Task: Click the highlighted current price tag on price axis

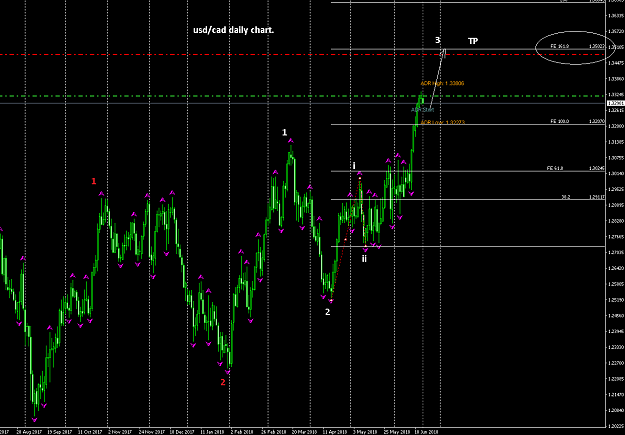Action: (615, 103)
